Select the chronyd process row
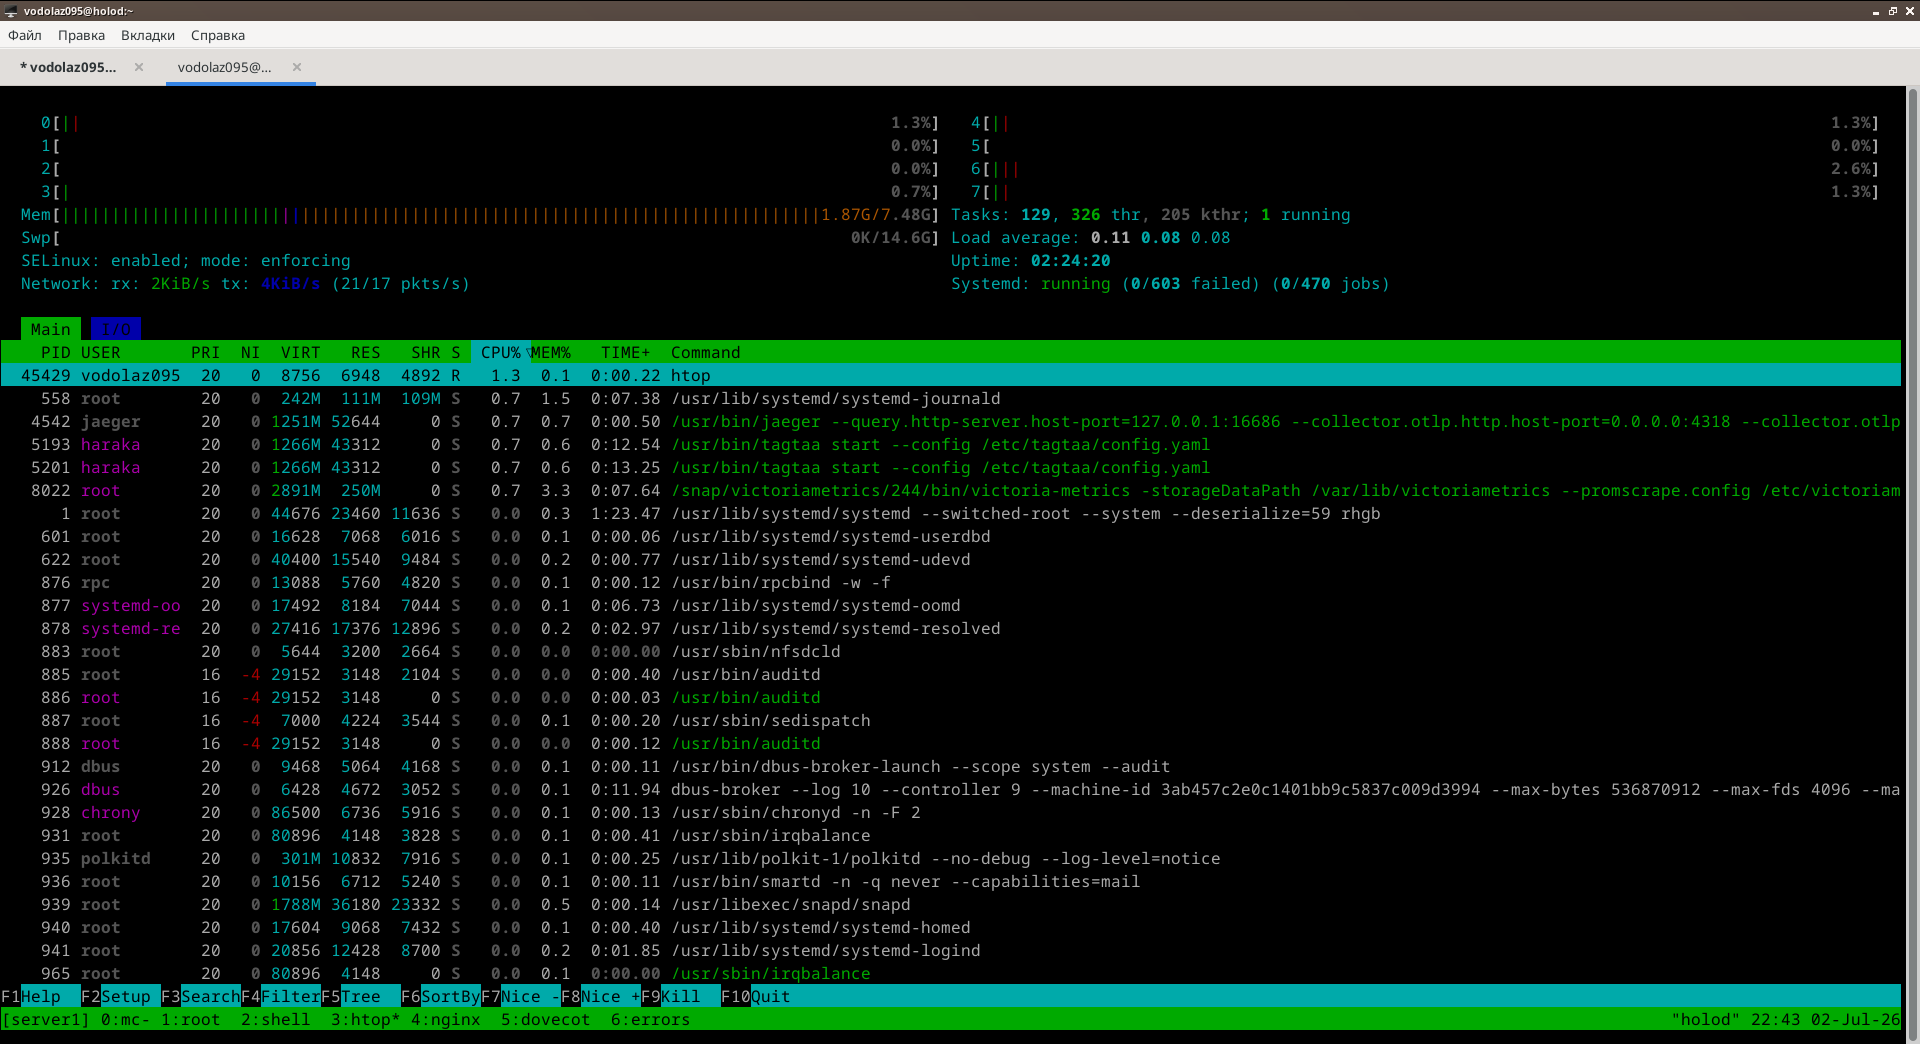1920x1044 pixels. 950,812
